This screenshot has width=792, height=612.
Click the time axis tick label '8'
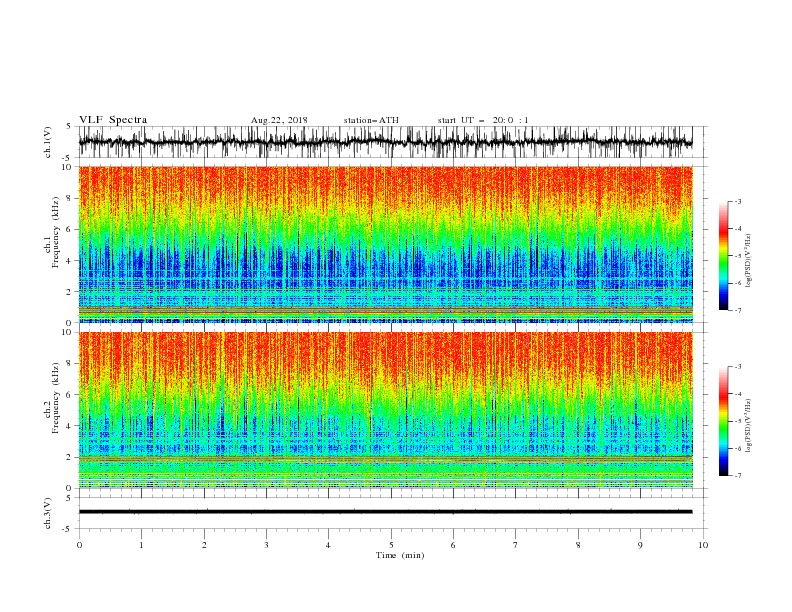[x=578, y=545]
